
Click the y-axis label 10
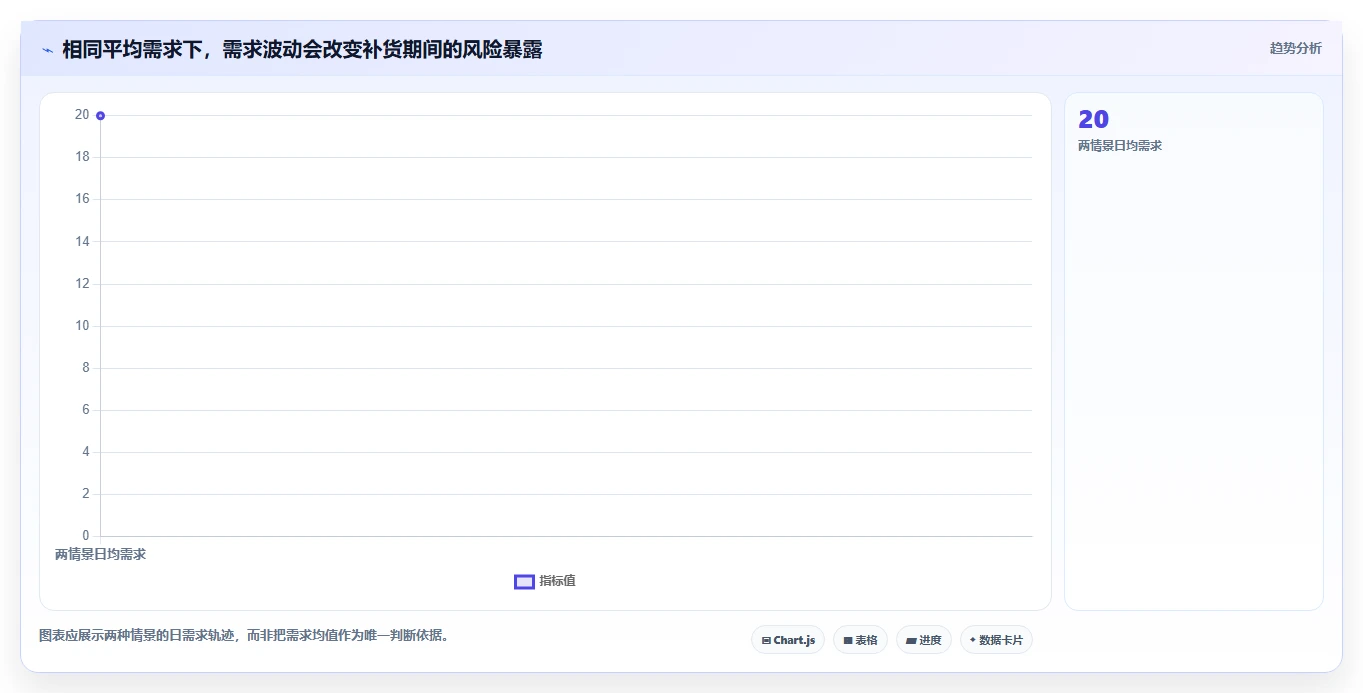click(x=82, y=326)
